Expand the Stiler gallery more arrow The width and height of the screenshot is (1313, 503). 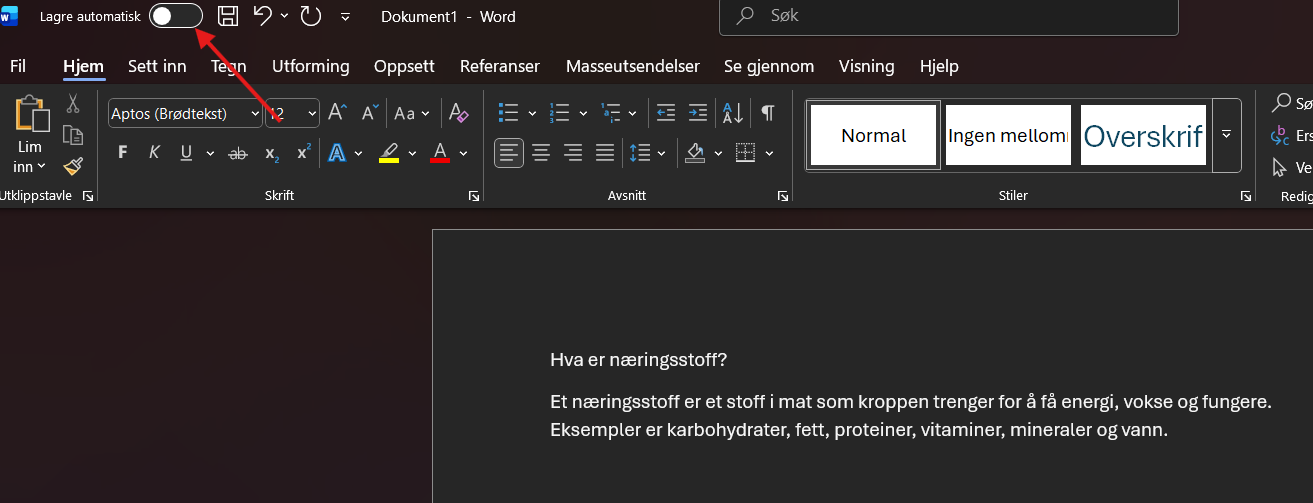(x=1226, y=134)
